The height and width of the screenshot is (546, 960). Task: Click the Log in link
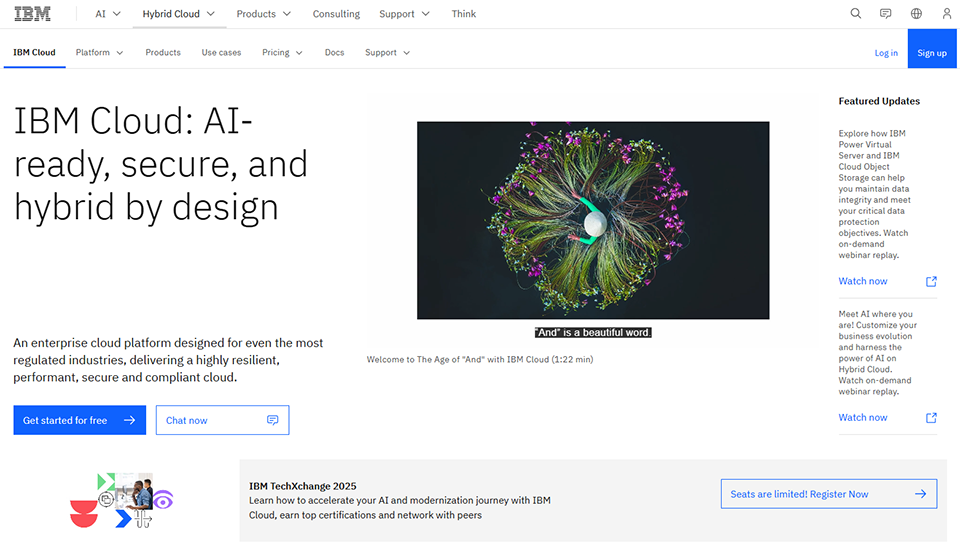coord(886,53)
